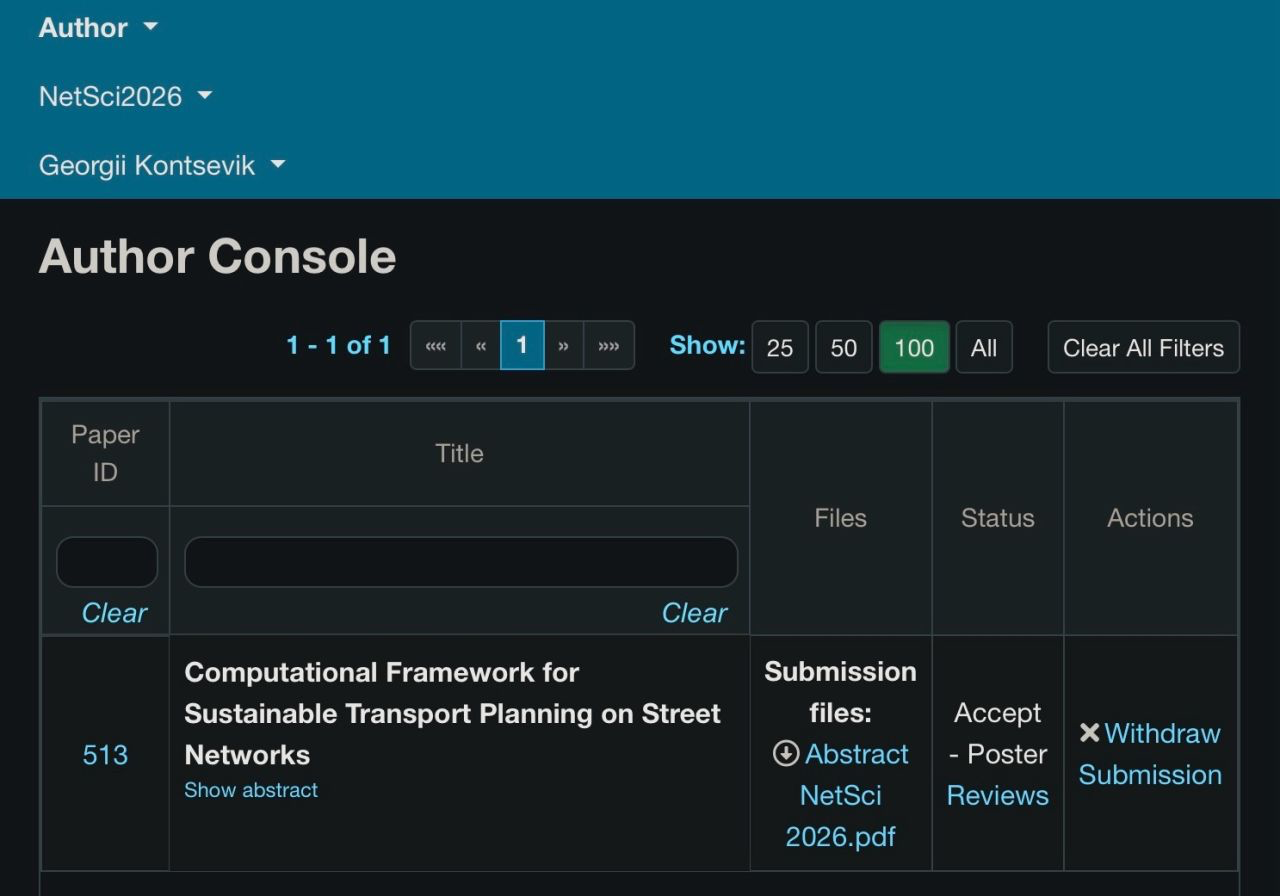The image size is (1280, 896).
Task: Show 25 items per page
Action: pyautogui.click(x=780, y=347)
